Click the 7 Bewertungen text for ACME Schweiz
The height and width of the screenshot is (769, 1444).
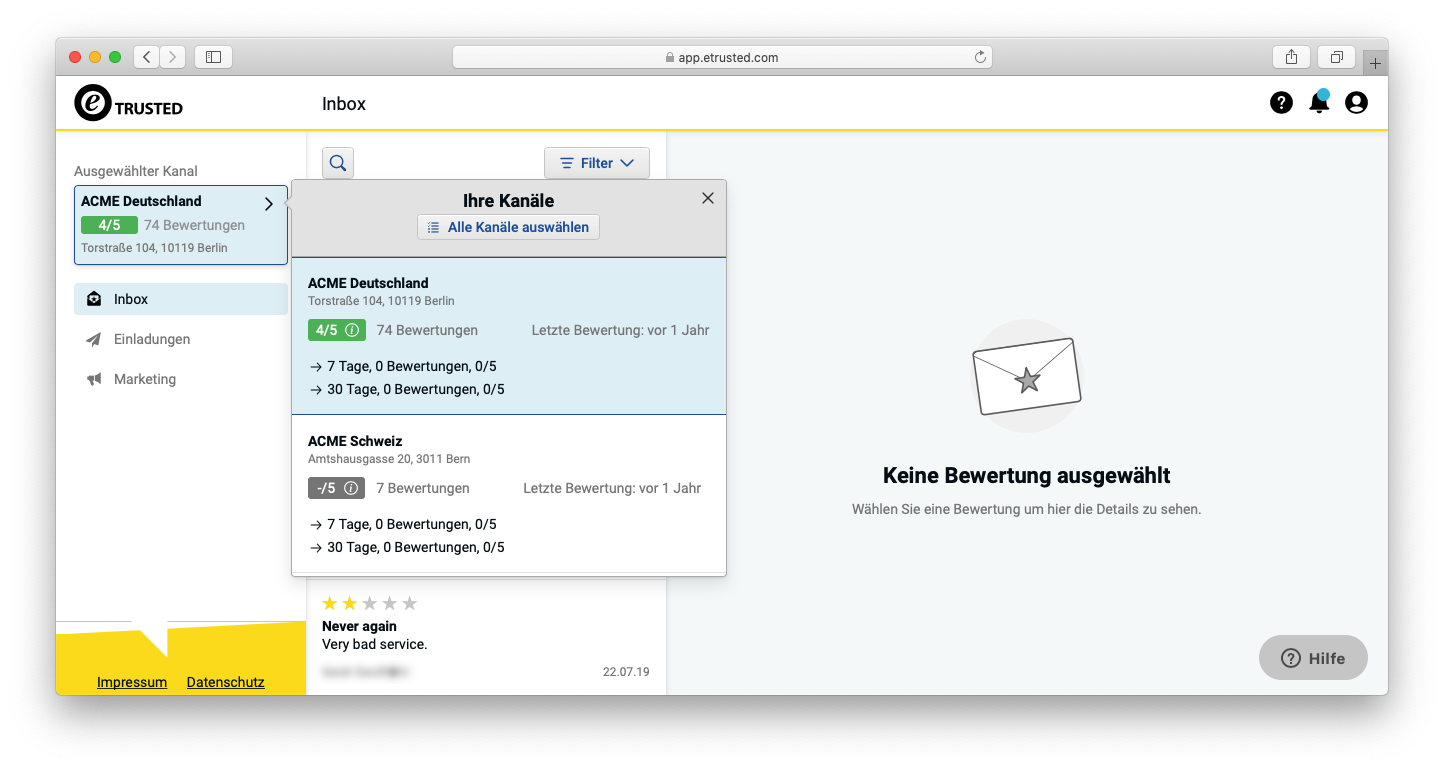pyautogui.click(x=423, y=488)
